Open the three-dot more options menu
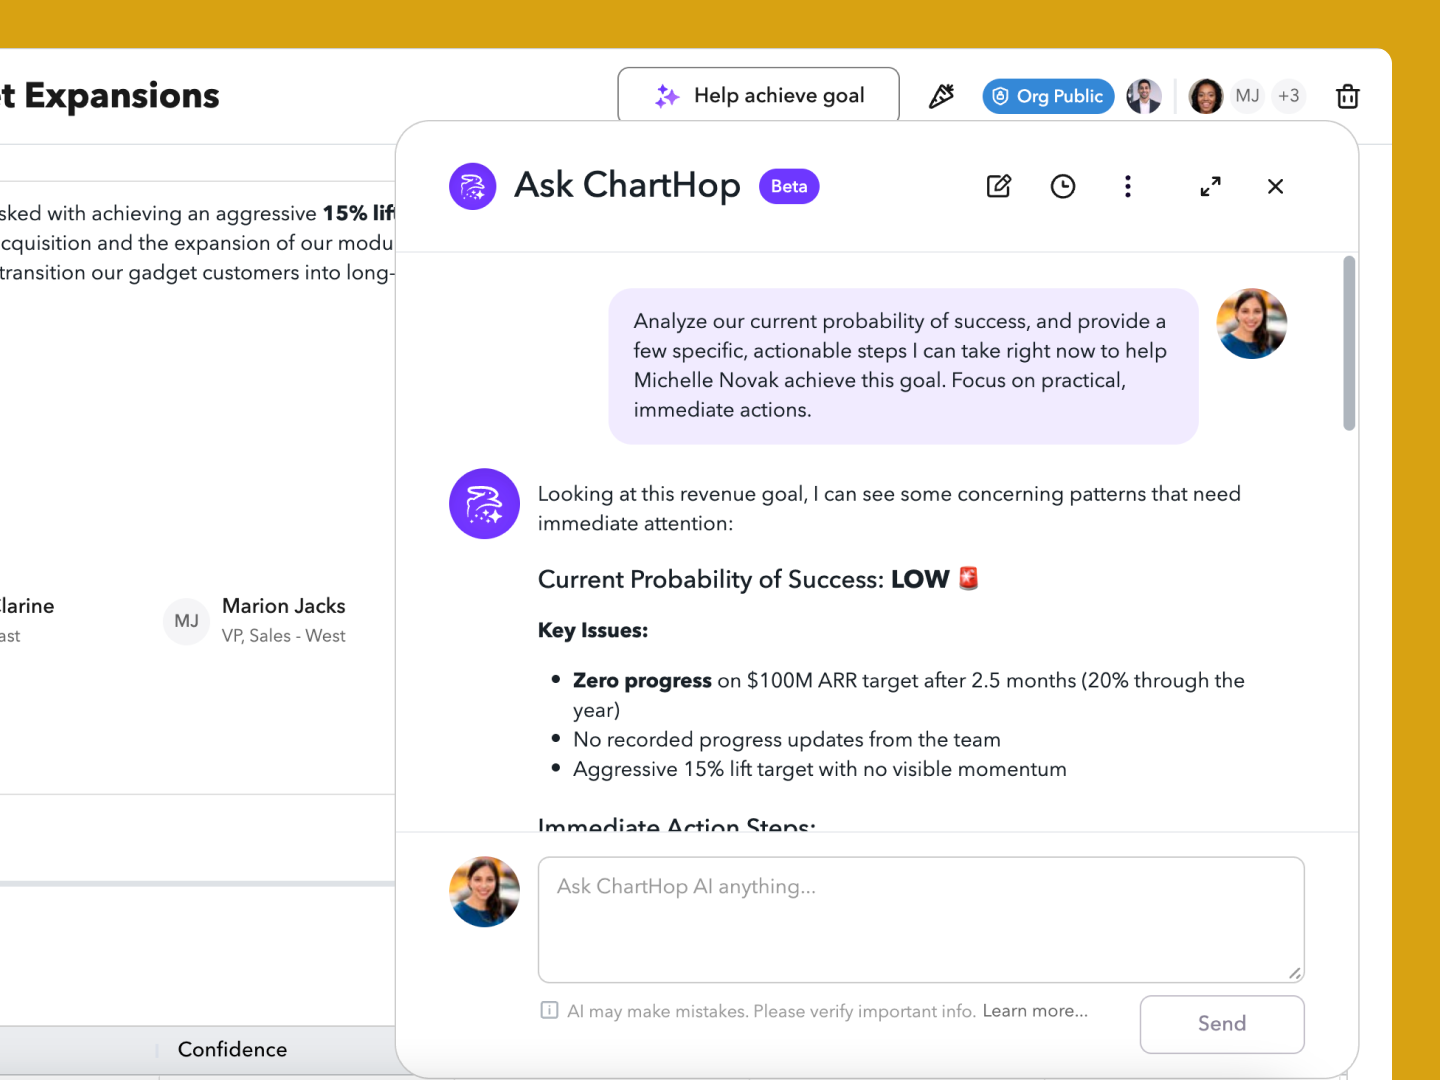Viewport: 1440px width, 1080px height. (1128, 186)
